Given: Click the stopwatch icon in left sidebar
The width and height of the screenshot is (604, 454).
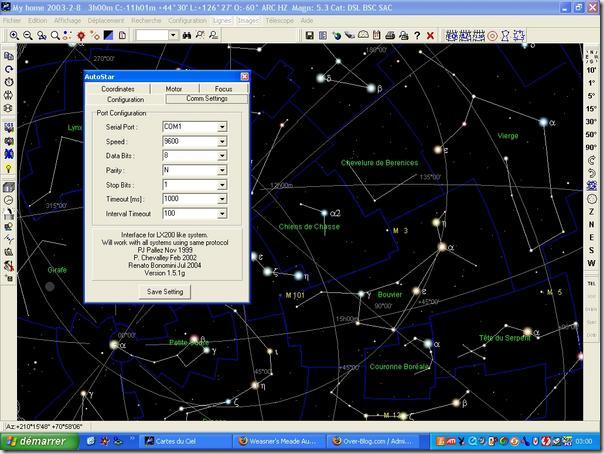Looking at the screenshot, I should click(x=8, y=82).
